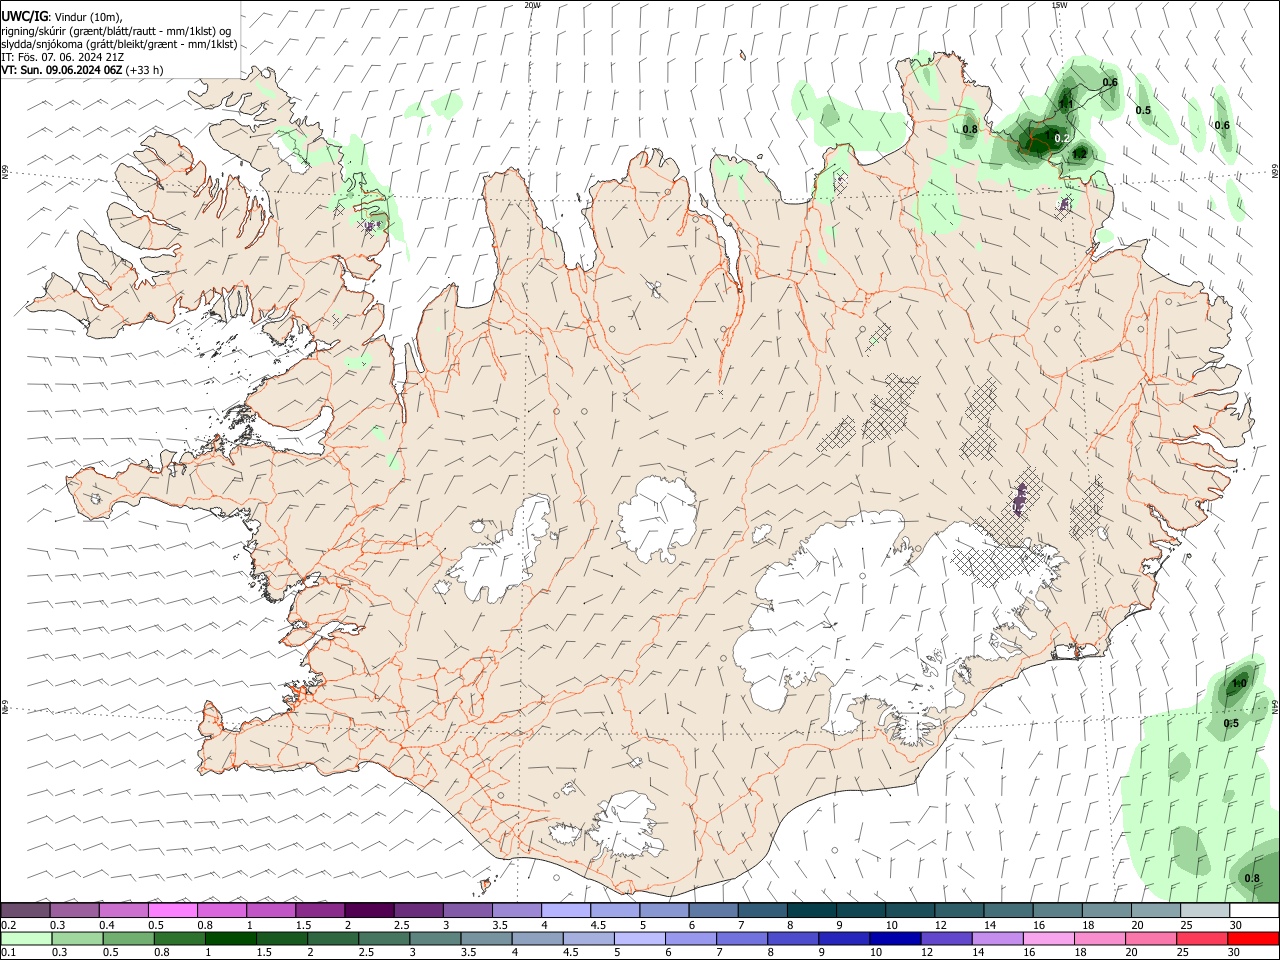Select the dark teal snow swatch at value 8
This screenshot has height=960, width=1280.
coord(811,911)
